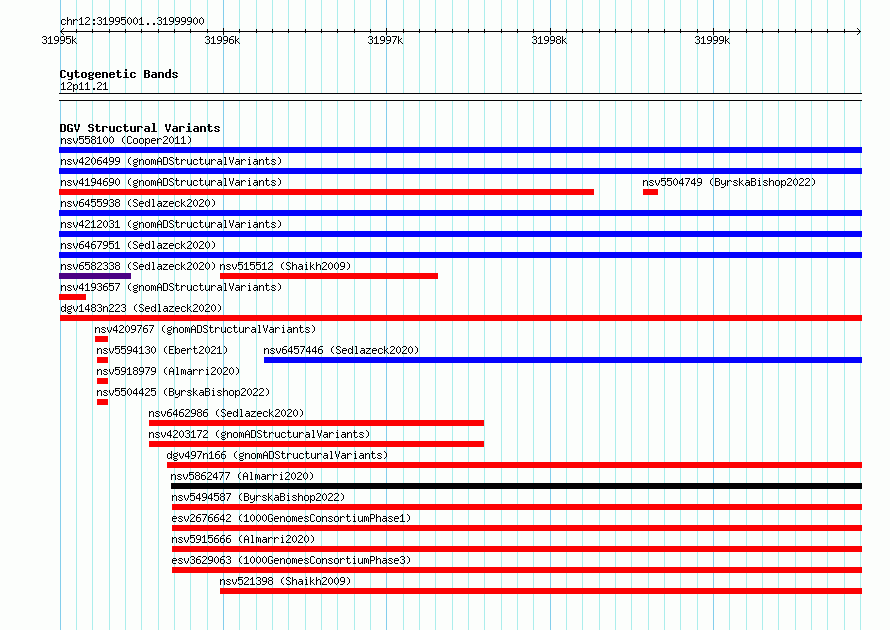Click the red dgv1483n223 variant bar
This screenshot has height=630, width=890.
[x=460, y=318]
